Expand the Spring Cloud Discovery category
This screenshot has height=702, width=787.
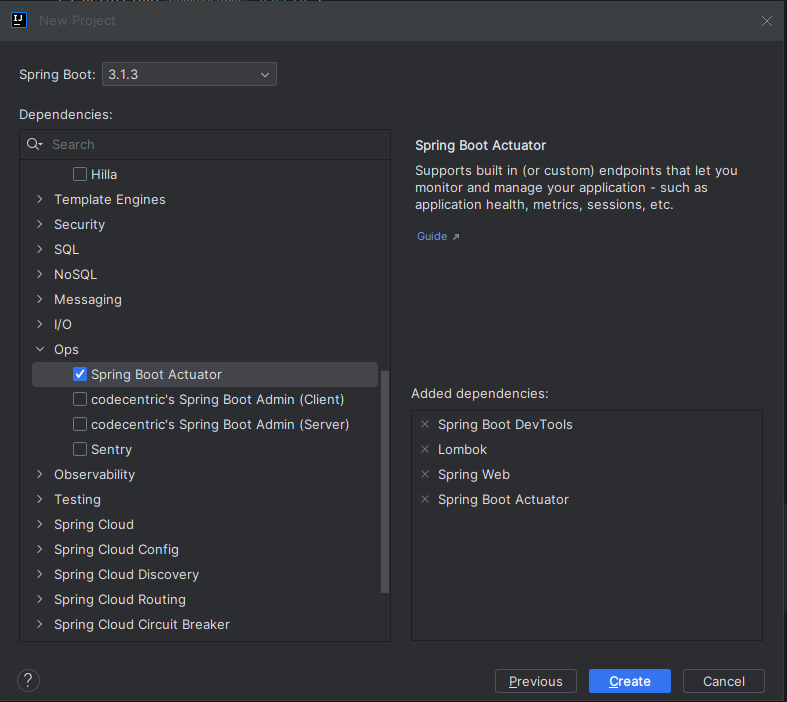40,574
